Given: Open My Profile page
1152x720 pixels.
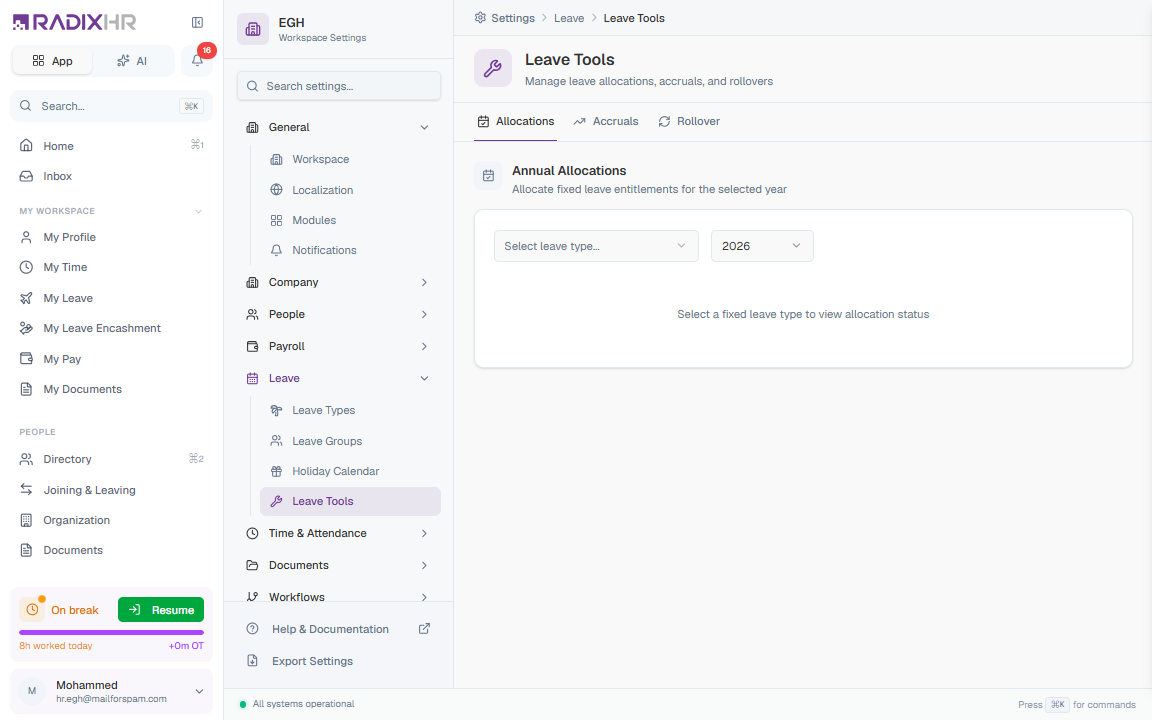Looking at the screenshot, I should click(x=112, y=237).
